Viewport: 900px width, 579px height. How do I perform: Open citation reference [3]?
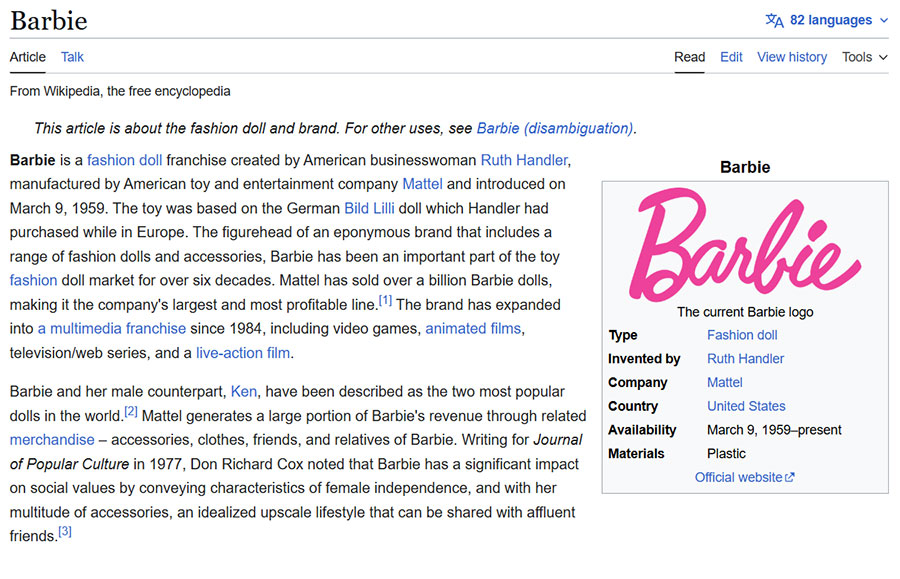(65, 531)
